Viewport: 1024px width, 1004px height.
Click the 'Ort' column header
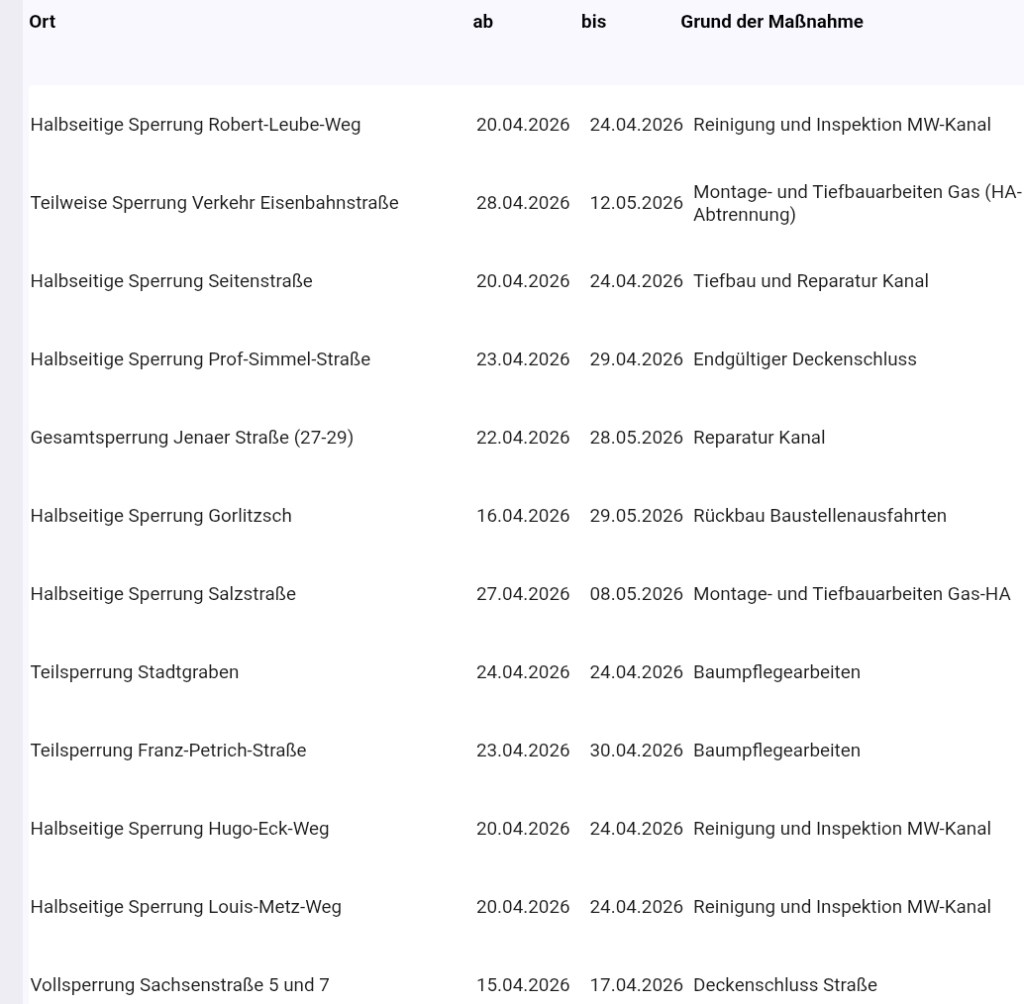pyautogui.click(x=42, y=21)
